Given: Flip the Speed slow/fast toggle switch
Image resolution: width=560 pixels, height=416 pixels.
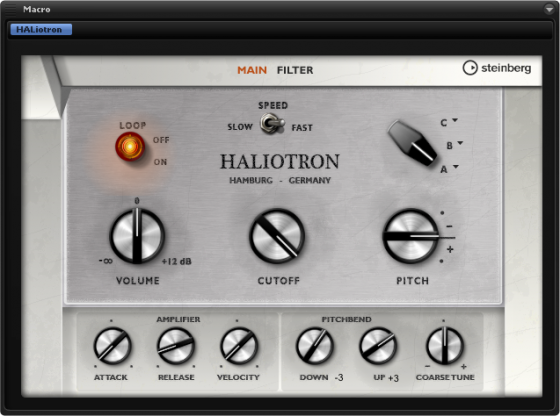Looking at the screenshot, I should (272, 124).
